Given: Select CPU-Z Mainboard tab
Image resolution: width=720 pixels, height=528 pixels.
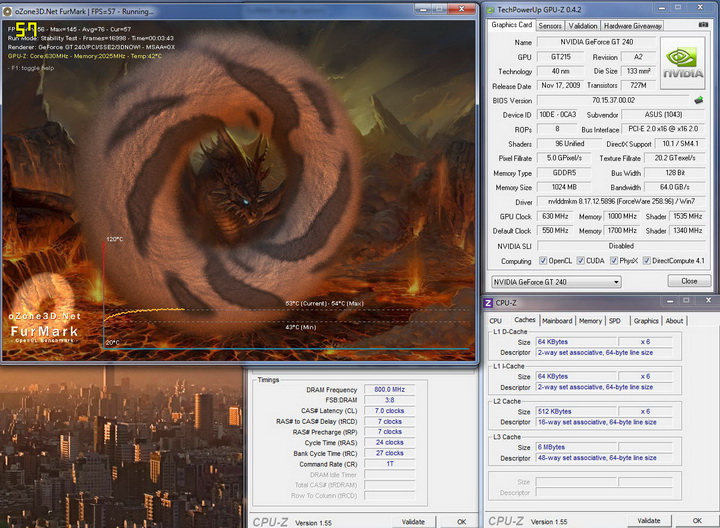Looking at the screenshot, I should point(557,321).
